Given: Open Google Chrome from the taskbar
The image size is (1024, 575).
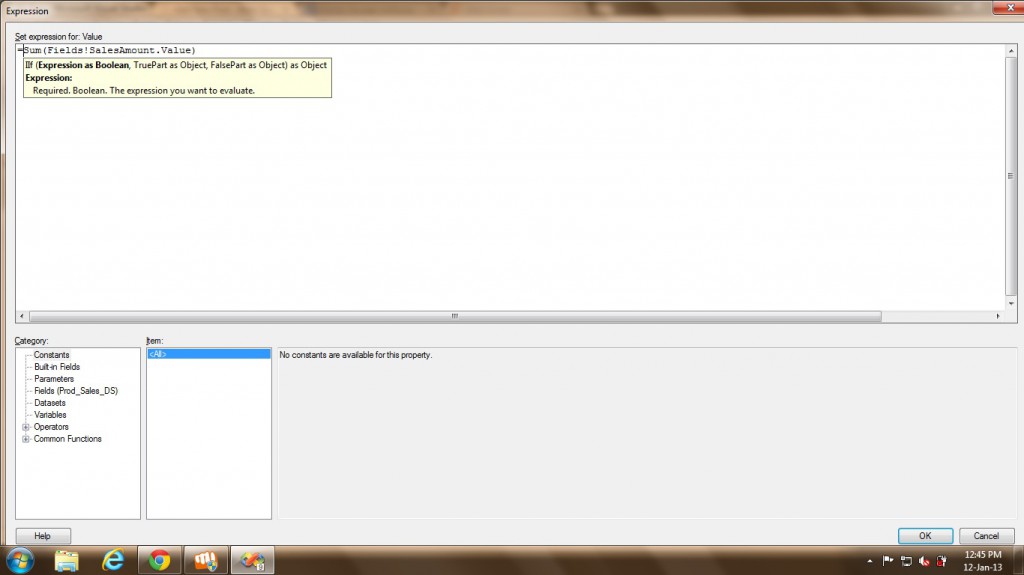Looking at the screenshot, I should pos(159,560).
